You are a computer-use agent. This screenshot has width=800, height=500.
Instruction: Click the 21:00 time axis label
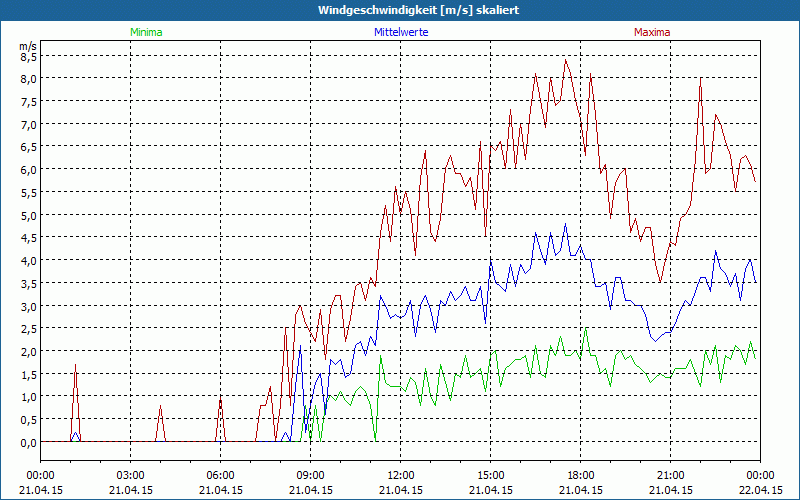[670, 476]
